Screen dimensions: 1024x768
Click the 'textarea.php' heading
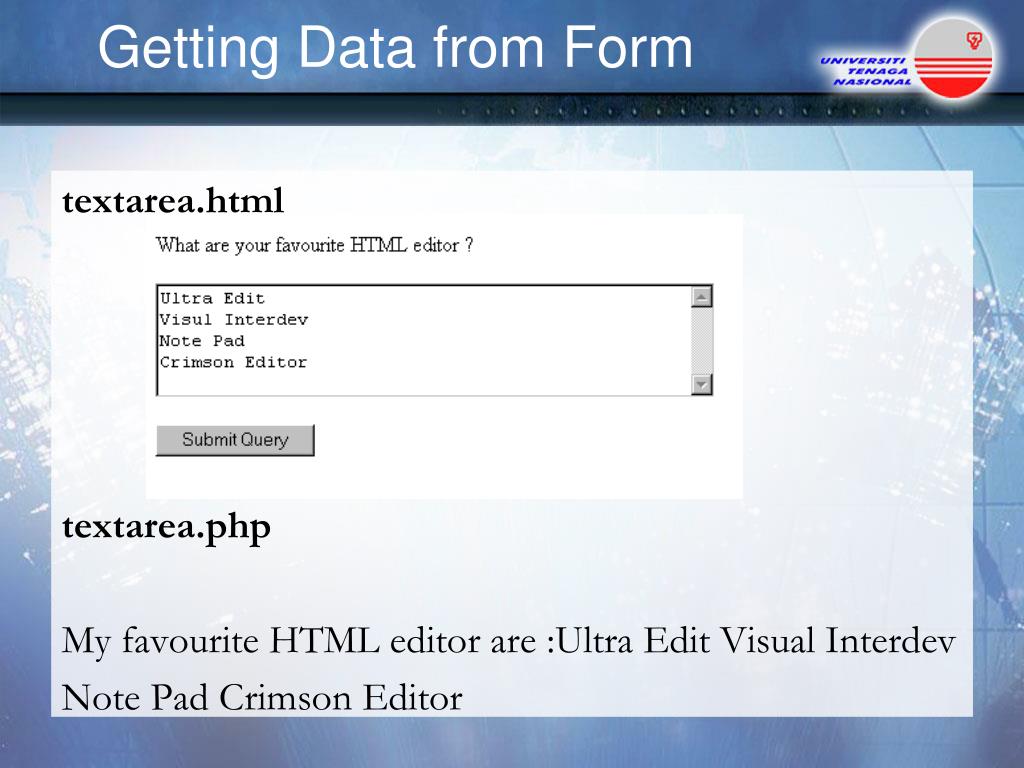click(x=167, y=528)
